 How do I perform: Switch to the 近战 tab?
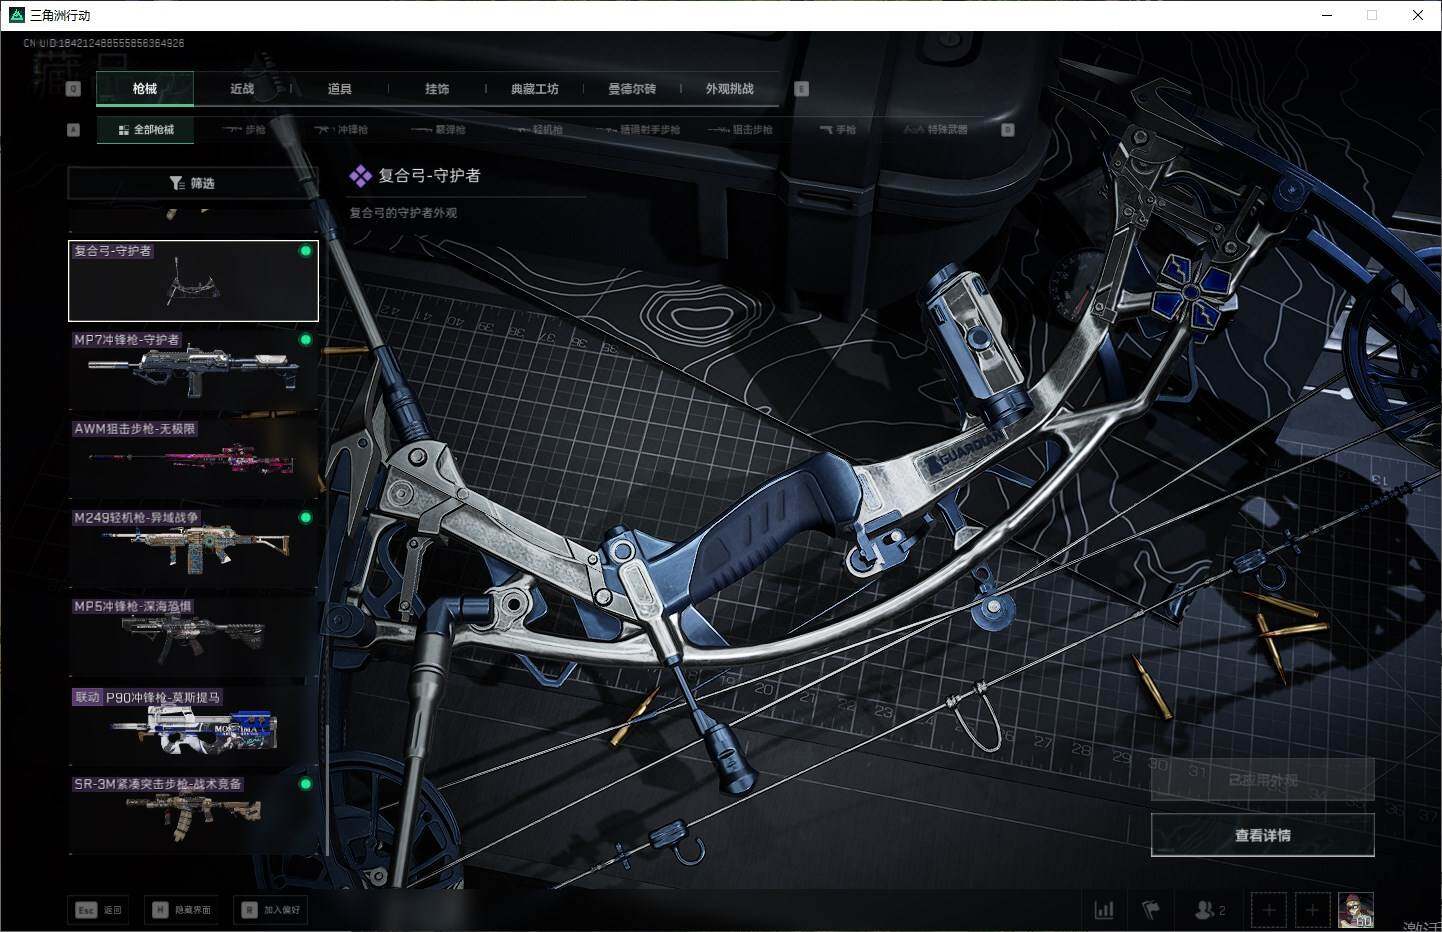(242, 89)
